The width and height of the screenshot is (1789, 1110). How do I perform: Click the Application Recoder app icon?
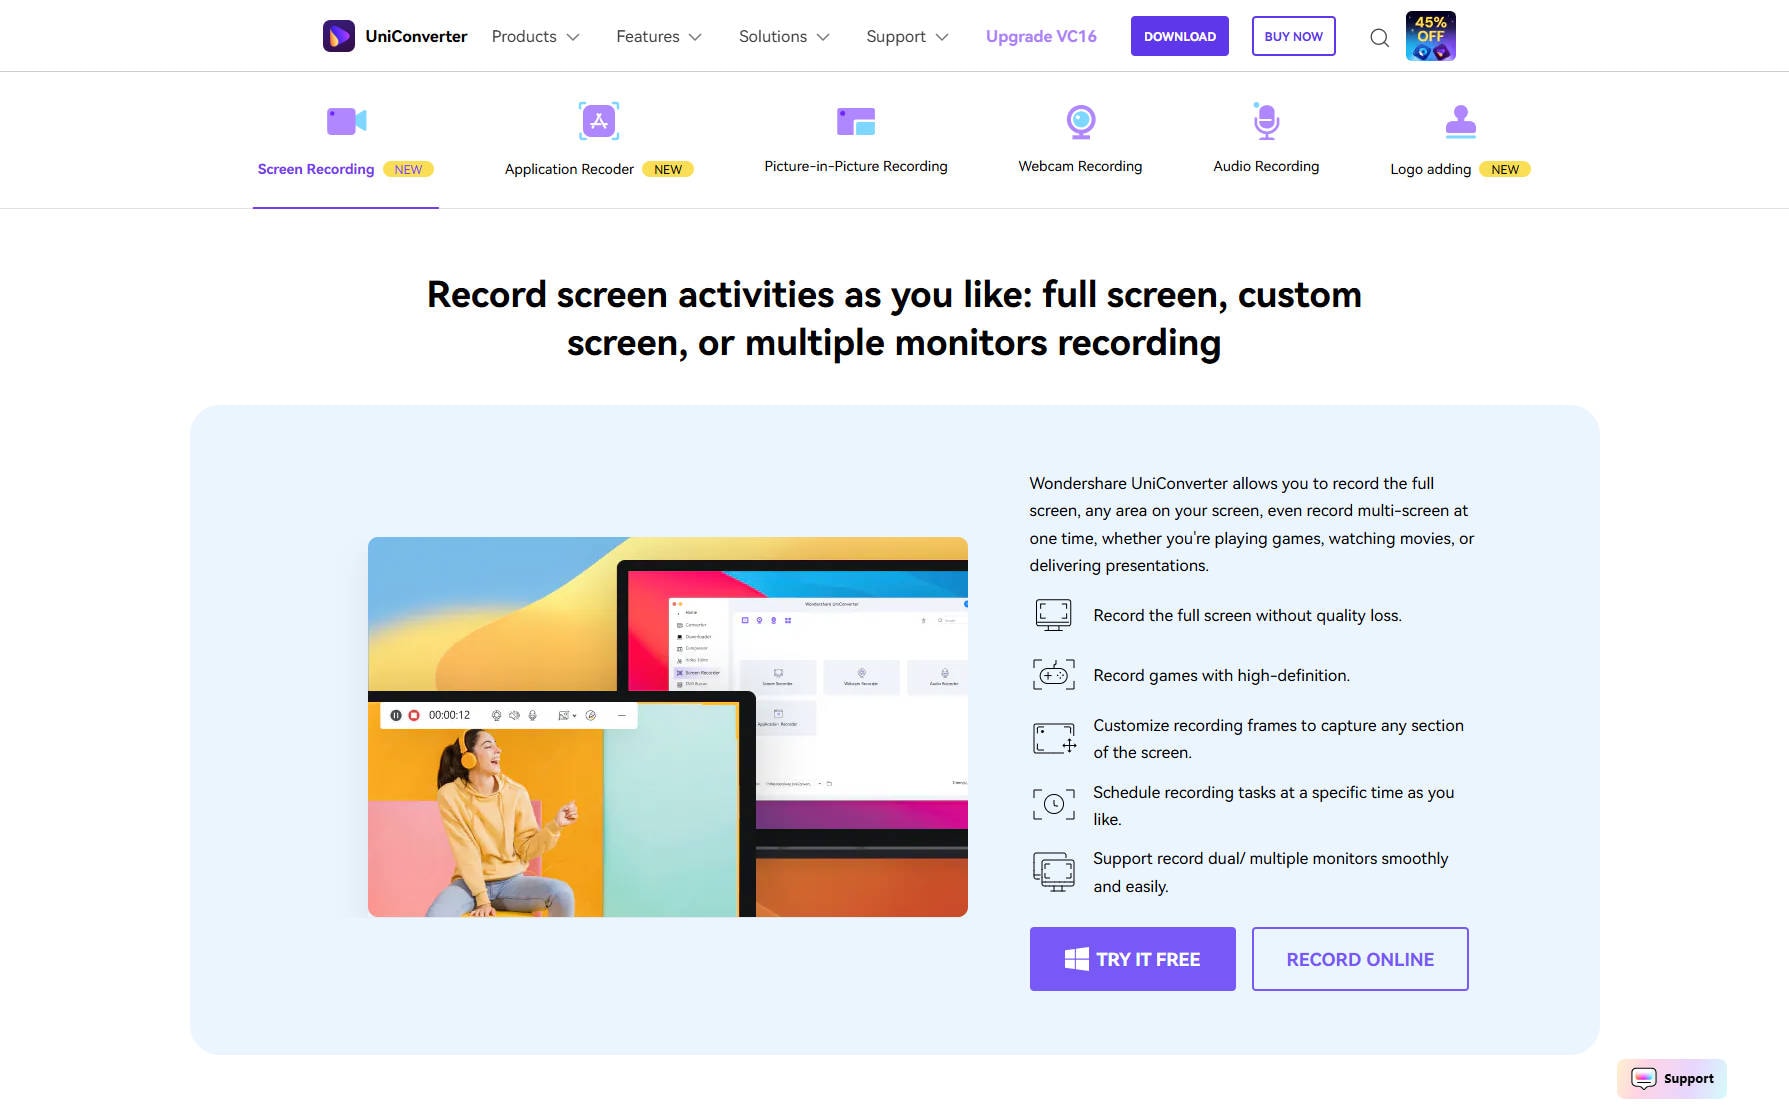tap(599, 121)
